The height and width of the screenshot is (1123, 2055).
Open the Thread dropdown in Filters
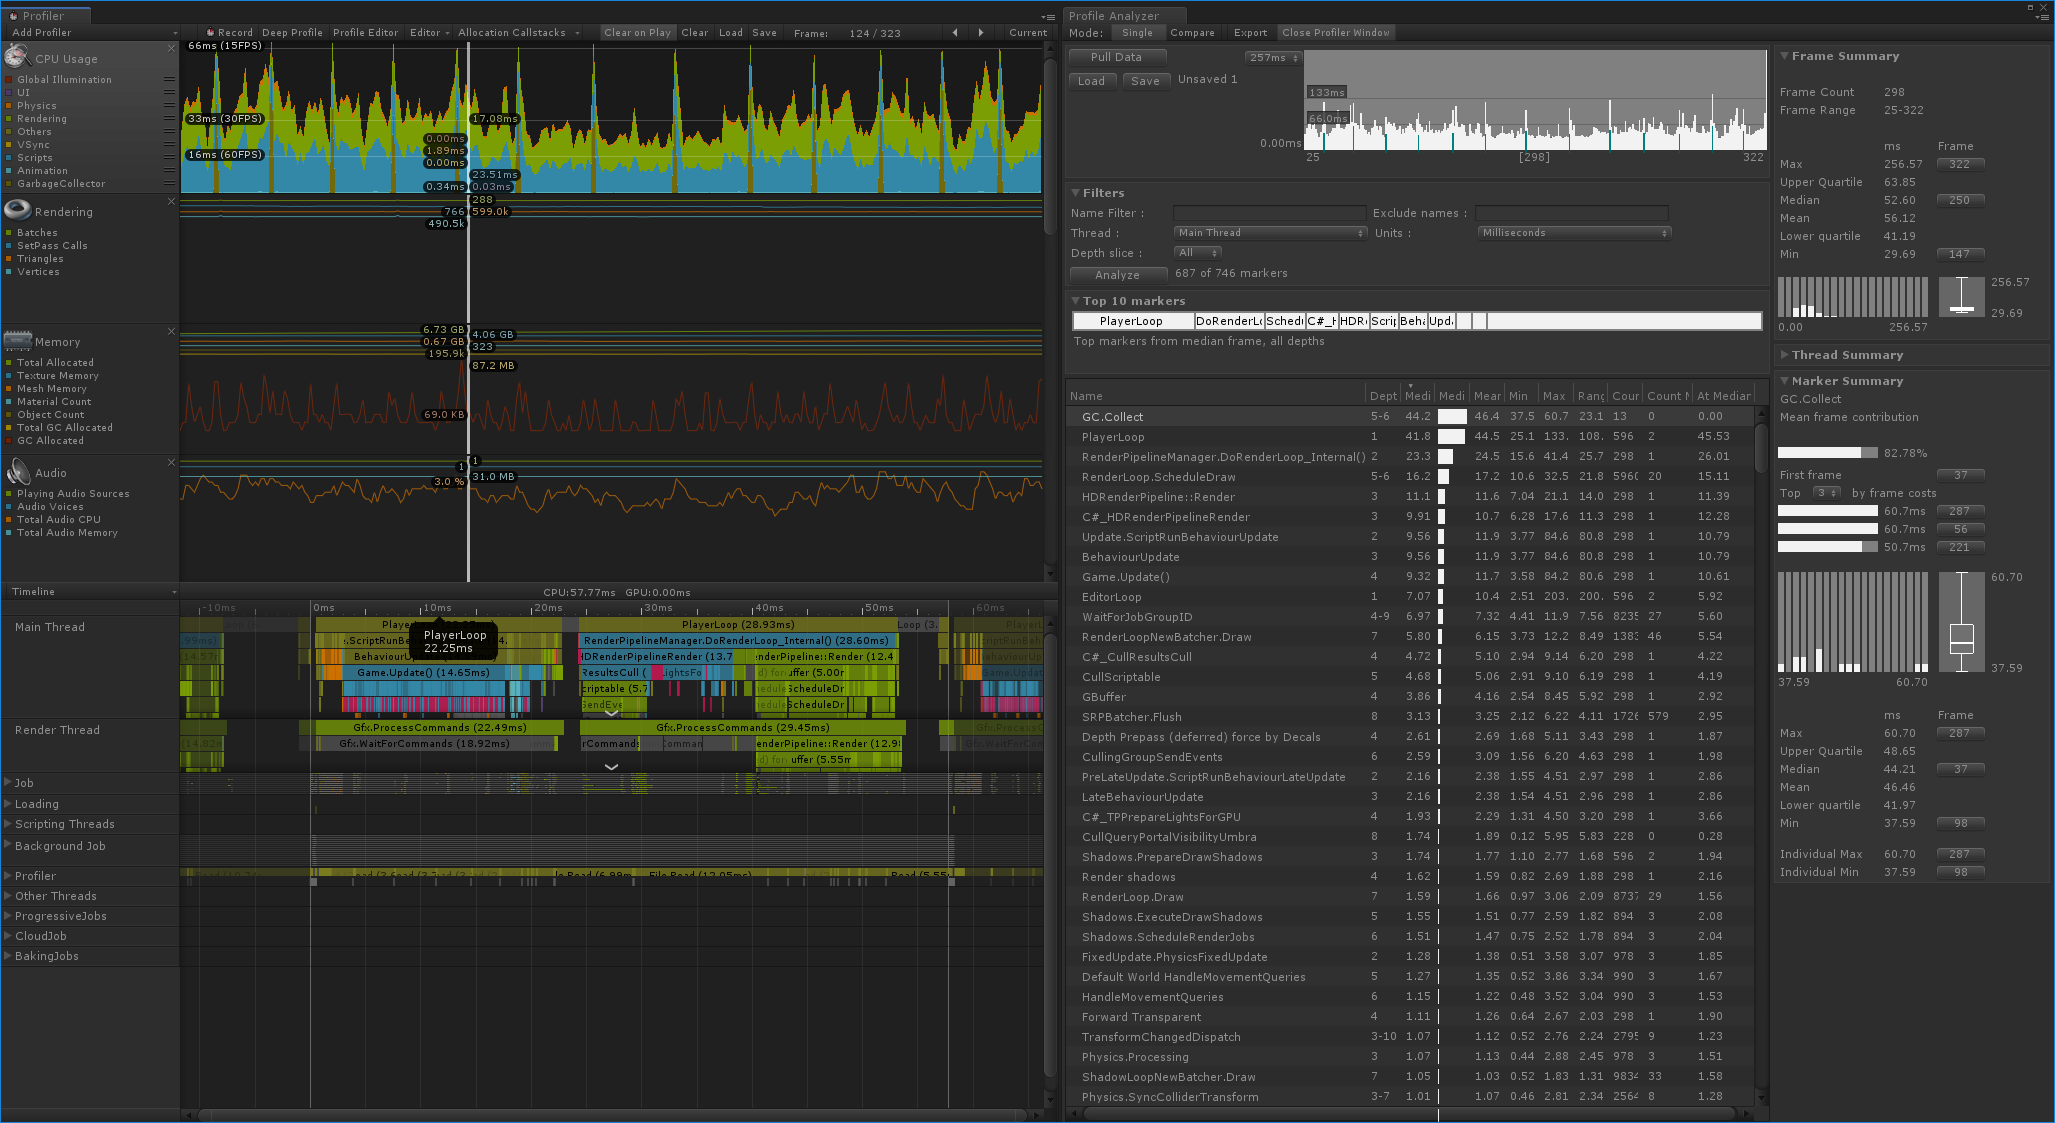click(x=1265, y=232)
